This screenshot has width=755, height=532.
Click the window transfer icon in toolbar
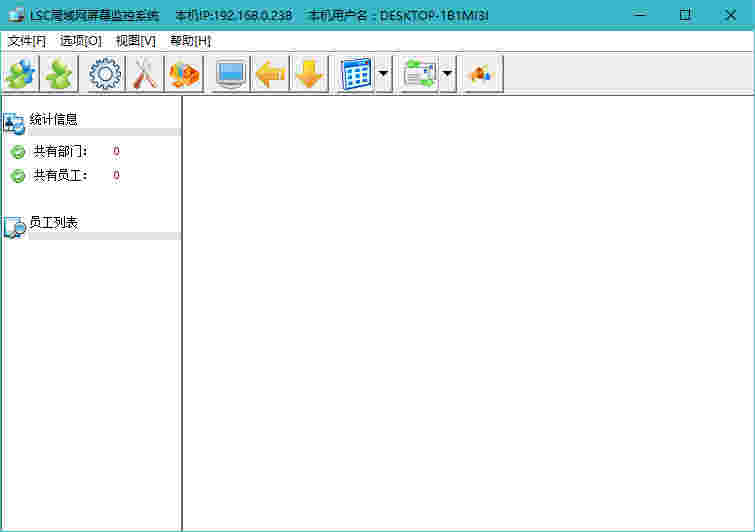point(419,75)
